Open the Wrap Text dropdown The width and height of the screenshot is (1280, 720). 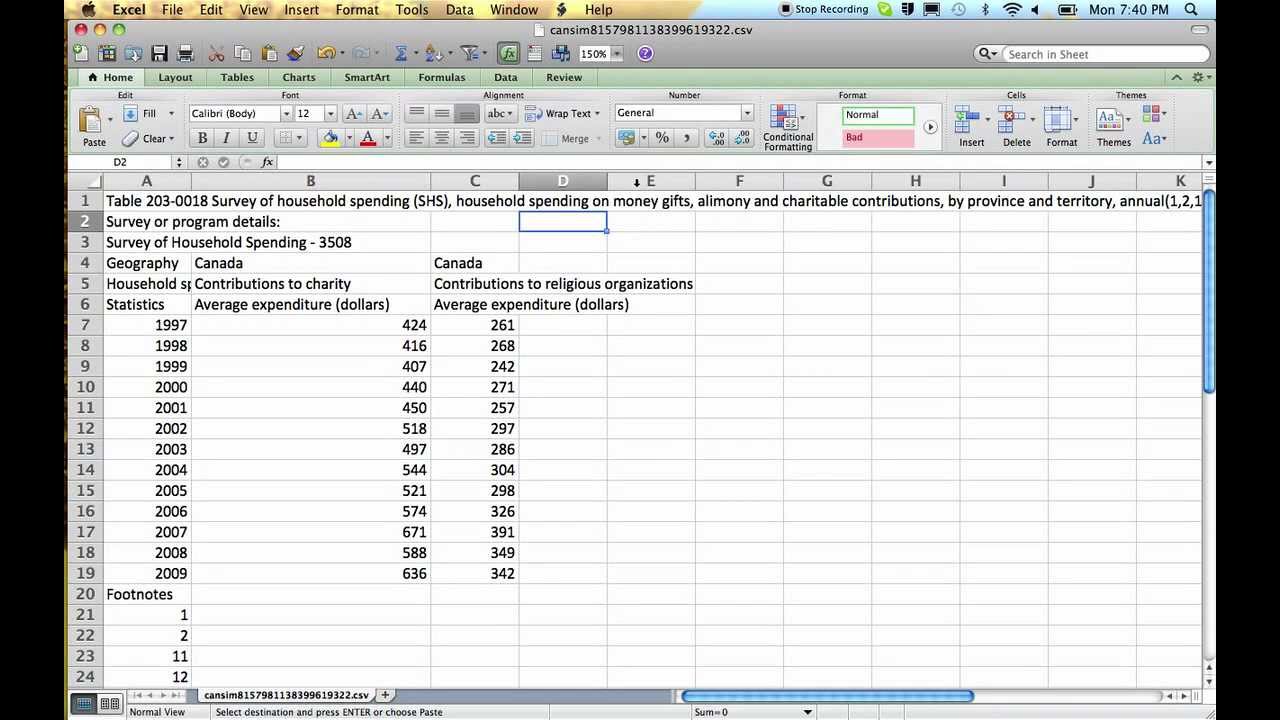tap(597, 114)
